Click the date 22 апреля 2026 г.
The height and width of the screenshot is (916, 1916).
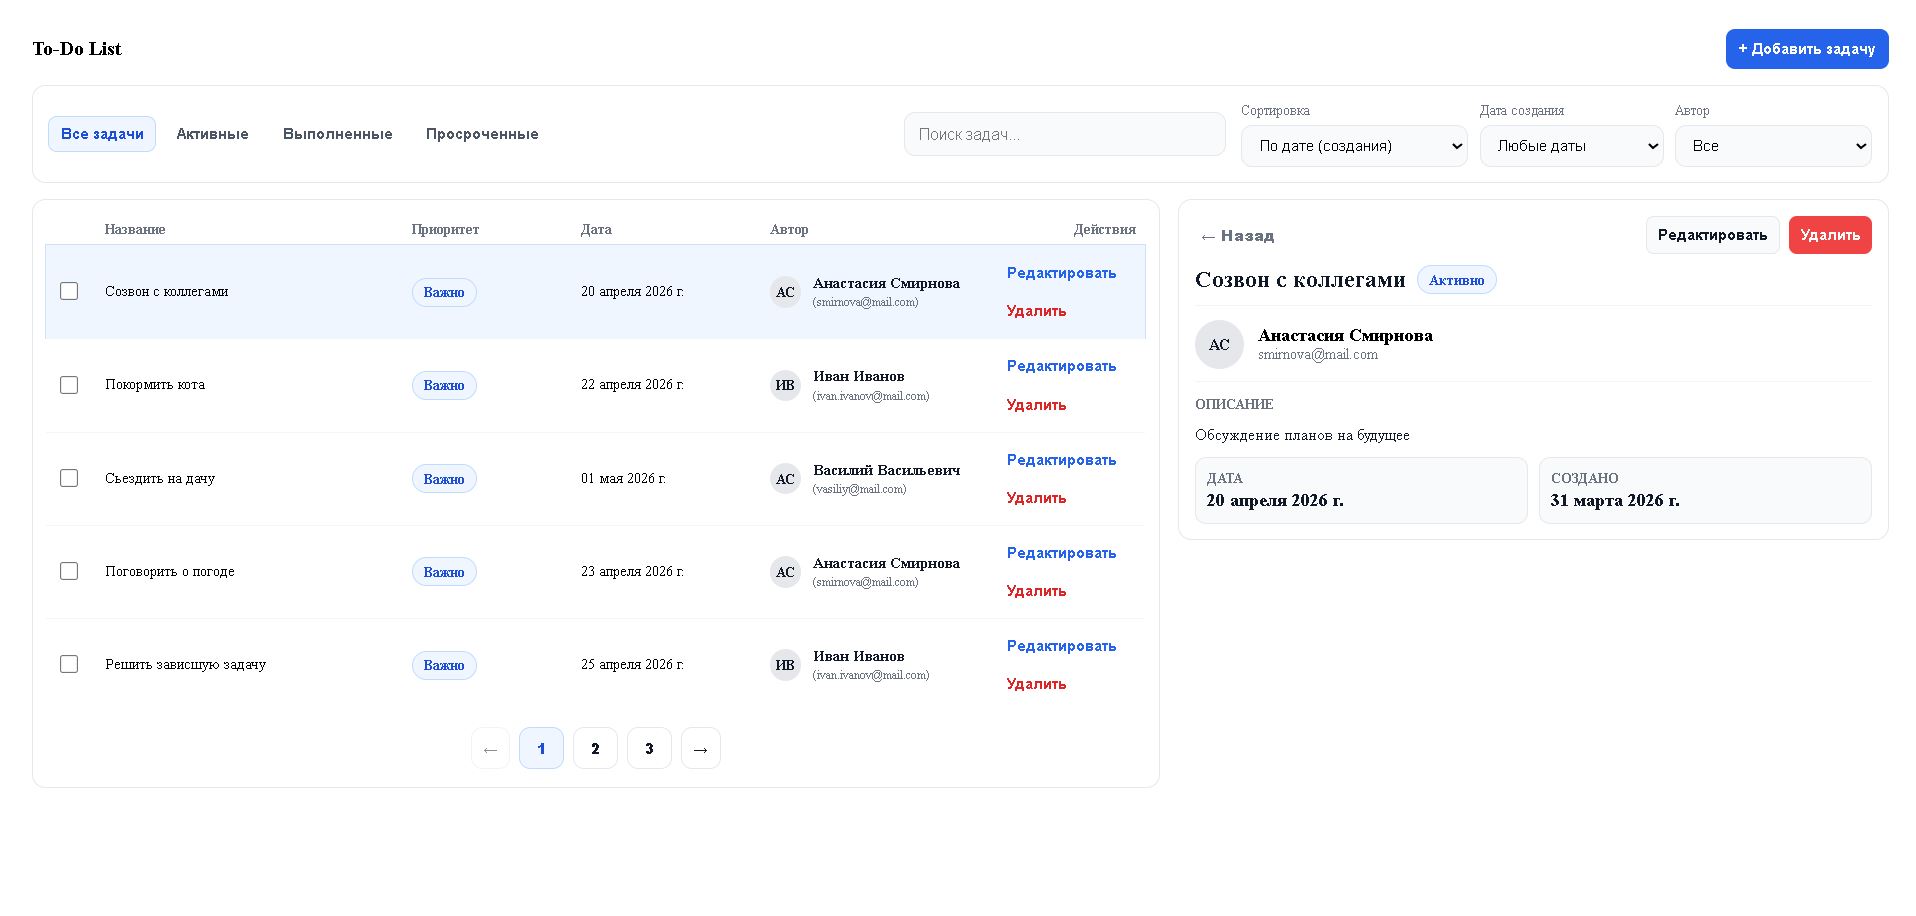[x=632, y=385]
